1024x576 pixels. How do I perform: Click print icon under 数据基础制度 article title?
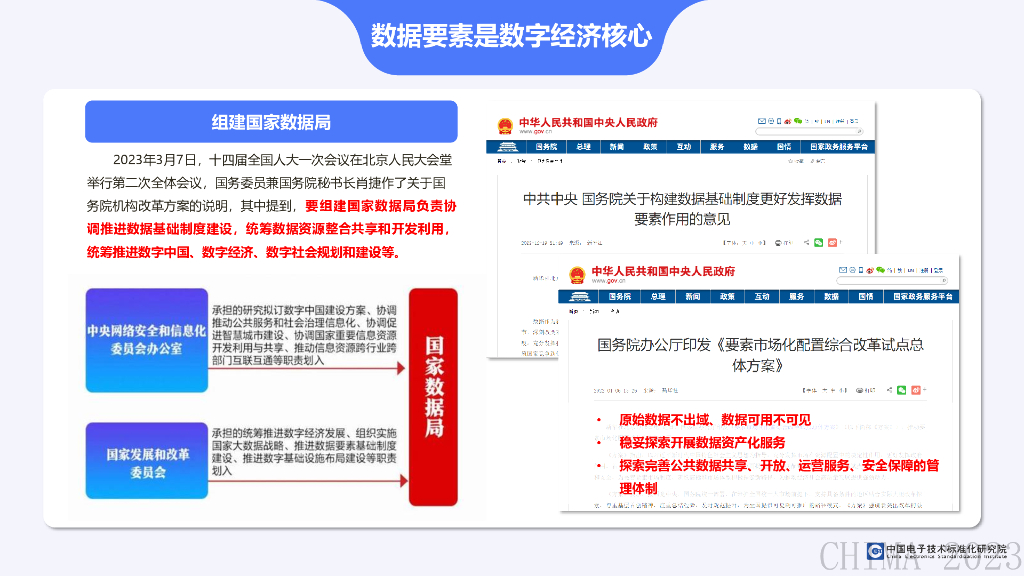778,243
